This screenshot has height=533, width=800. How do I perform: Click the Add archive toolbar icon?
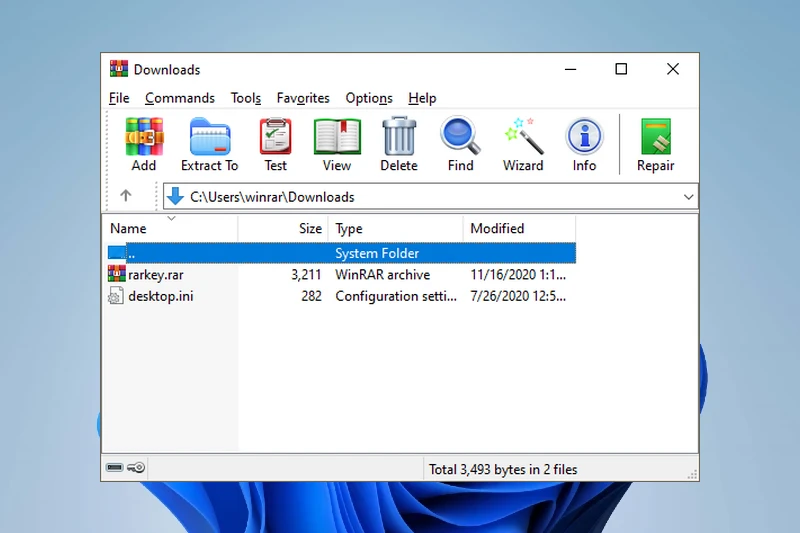click(x=144, y=136)
